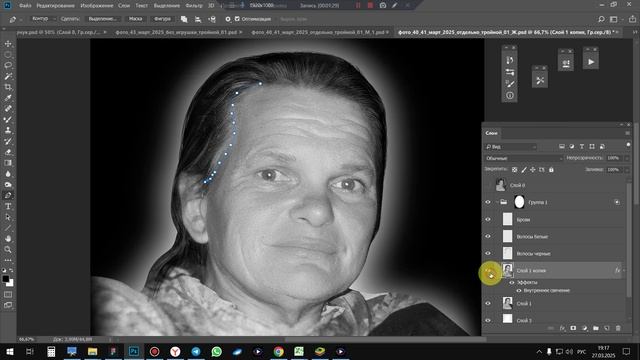
Task: Hide the Волосы черные layer
Action: (488, 253)
